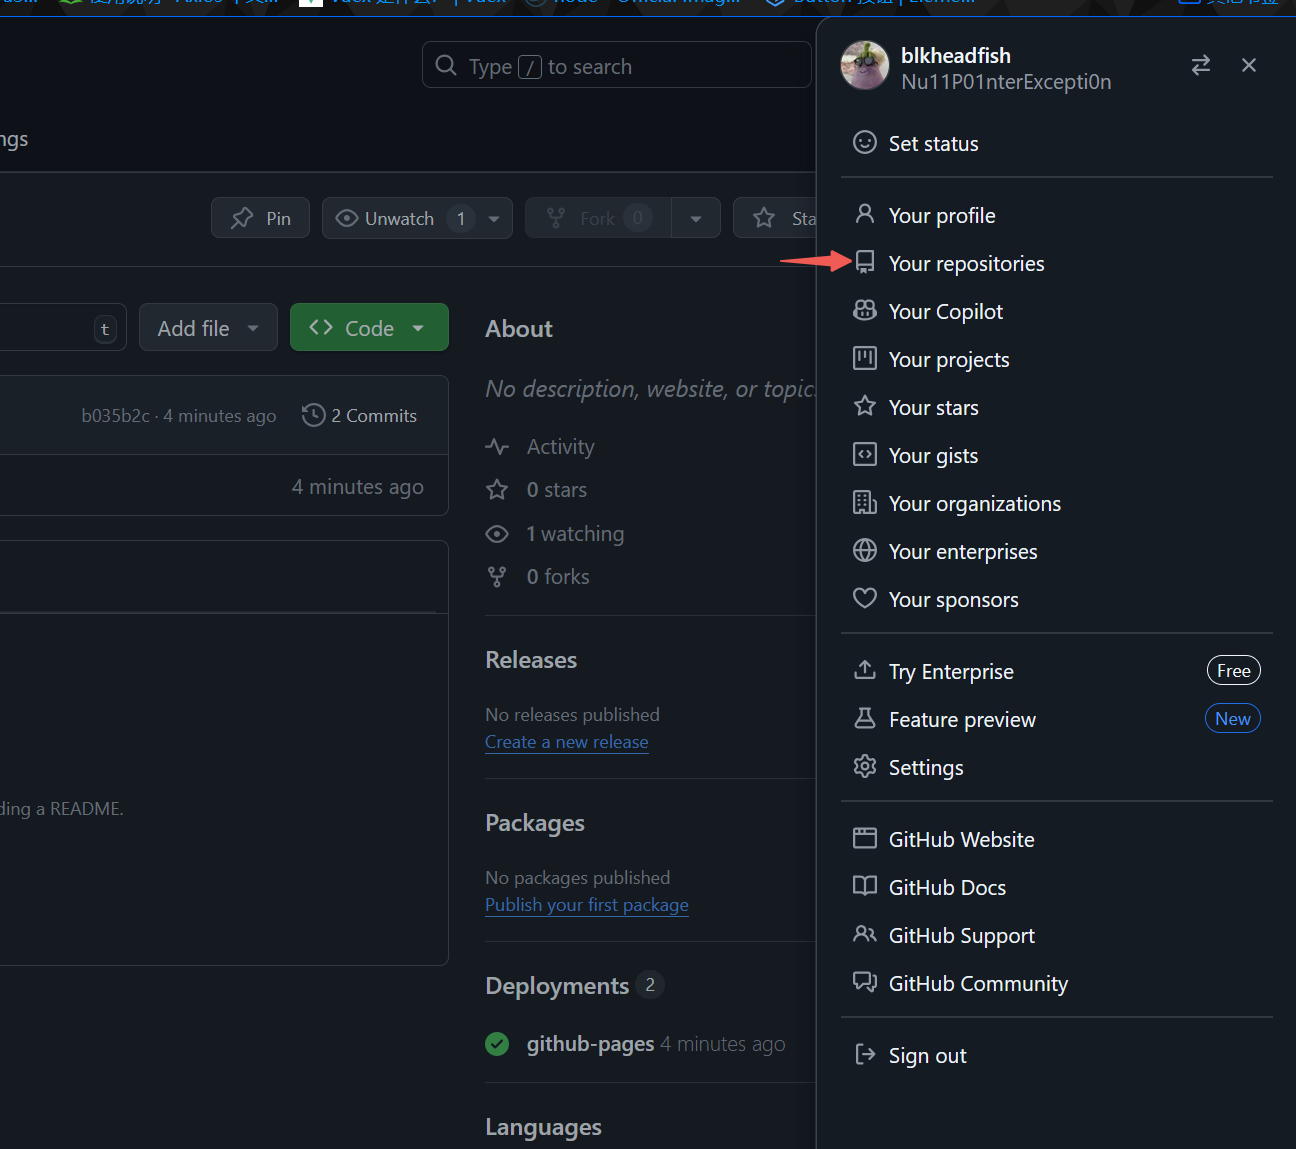This screenshot has height=1149, width=1296.
Task: Open the Deployments heading link
Action: pos(557,986)
